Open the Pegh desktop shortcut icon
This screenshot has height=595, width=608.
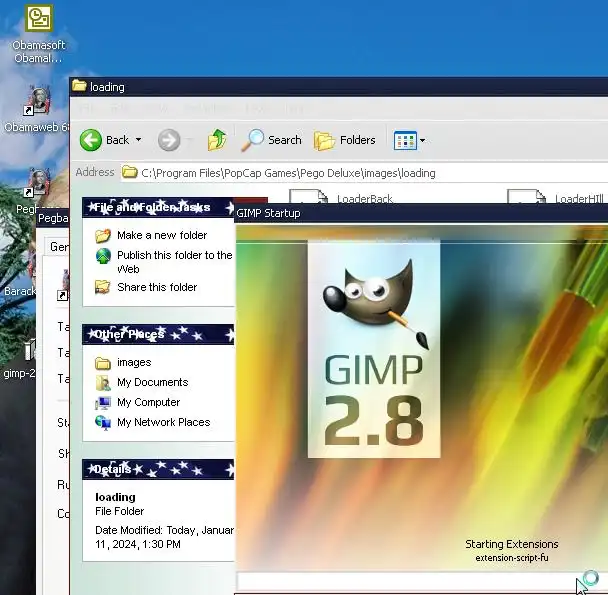pyautogui.click(x=38, y=183)
